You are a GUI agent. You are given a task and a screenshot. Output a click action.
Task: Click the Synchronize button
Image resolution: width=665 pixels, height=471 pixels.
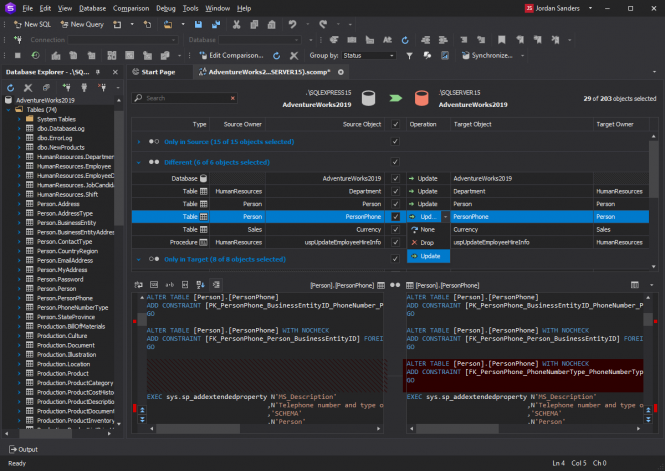pos(487,56)
